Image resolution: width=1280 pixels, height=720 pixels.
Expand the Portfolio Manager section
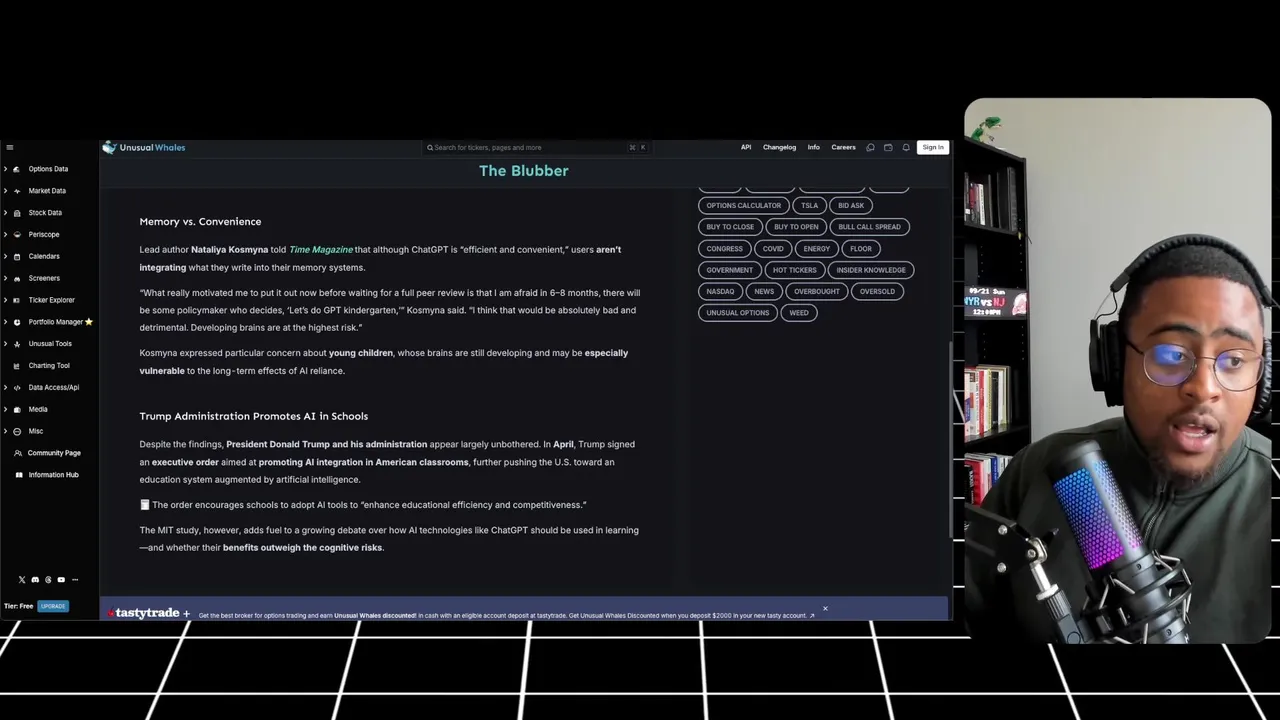click(6, 322)
